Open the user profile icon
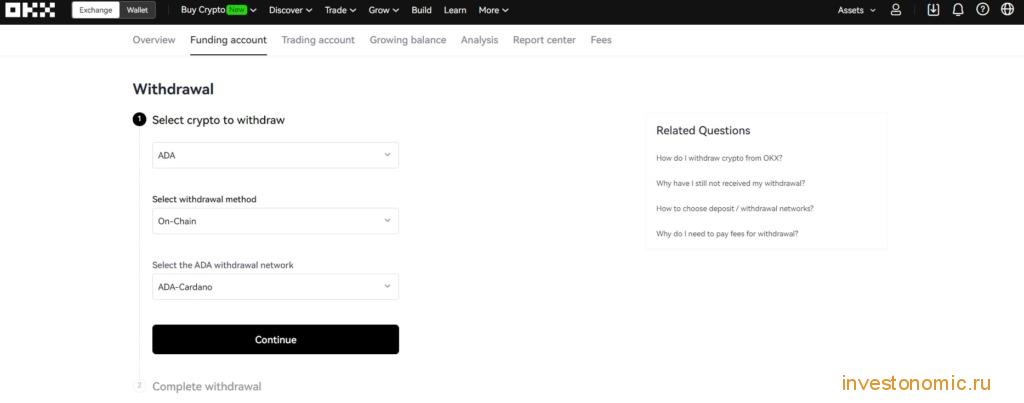The height and width of the screenshot is (403, 1024). tap(896, 10)
